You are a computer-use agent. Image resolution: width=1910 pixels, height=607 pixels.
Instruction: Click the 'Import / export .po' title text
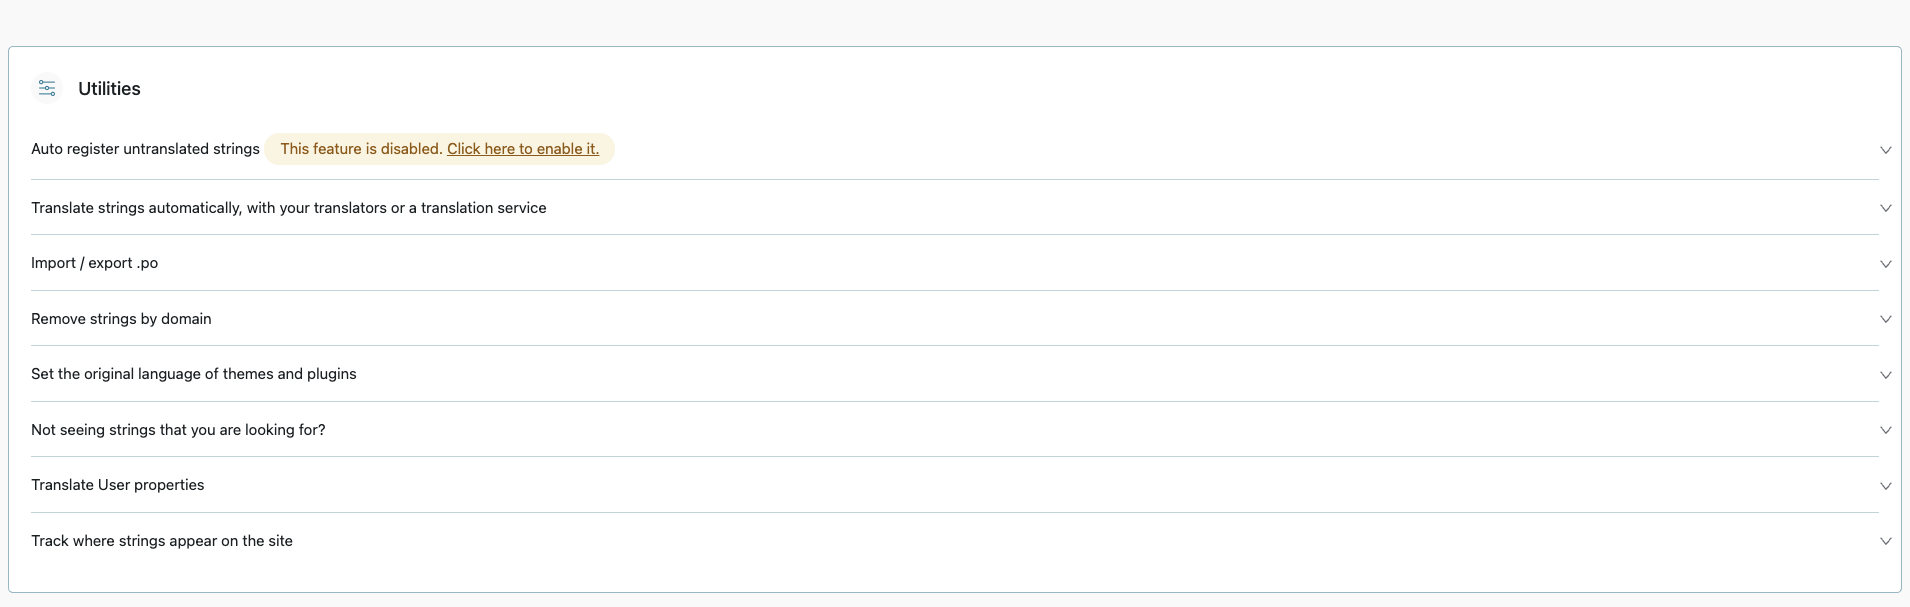click(94, 263)
